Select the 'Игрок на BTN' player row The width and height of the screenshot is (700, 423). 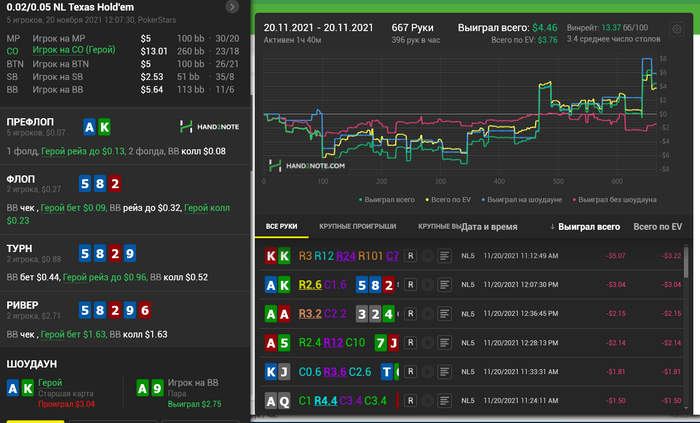[123, 64]
